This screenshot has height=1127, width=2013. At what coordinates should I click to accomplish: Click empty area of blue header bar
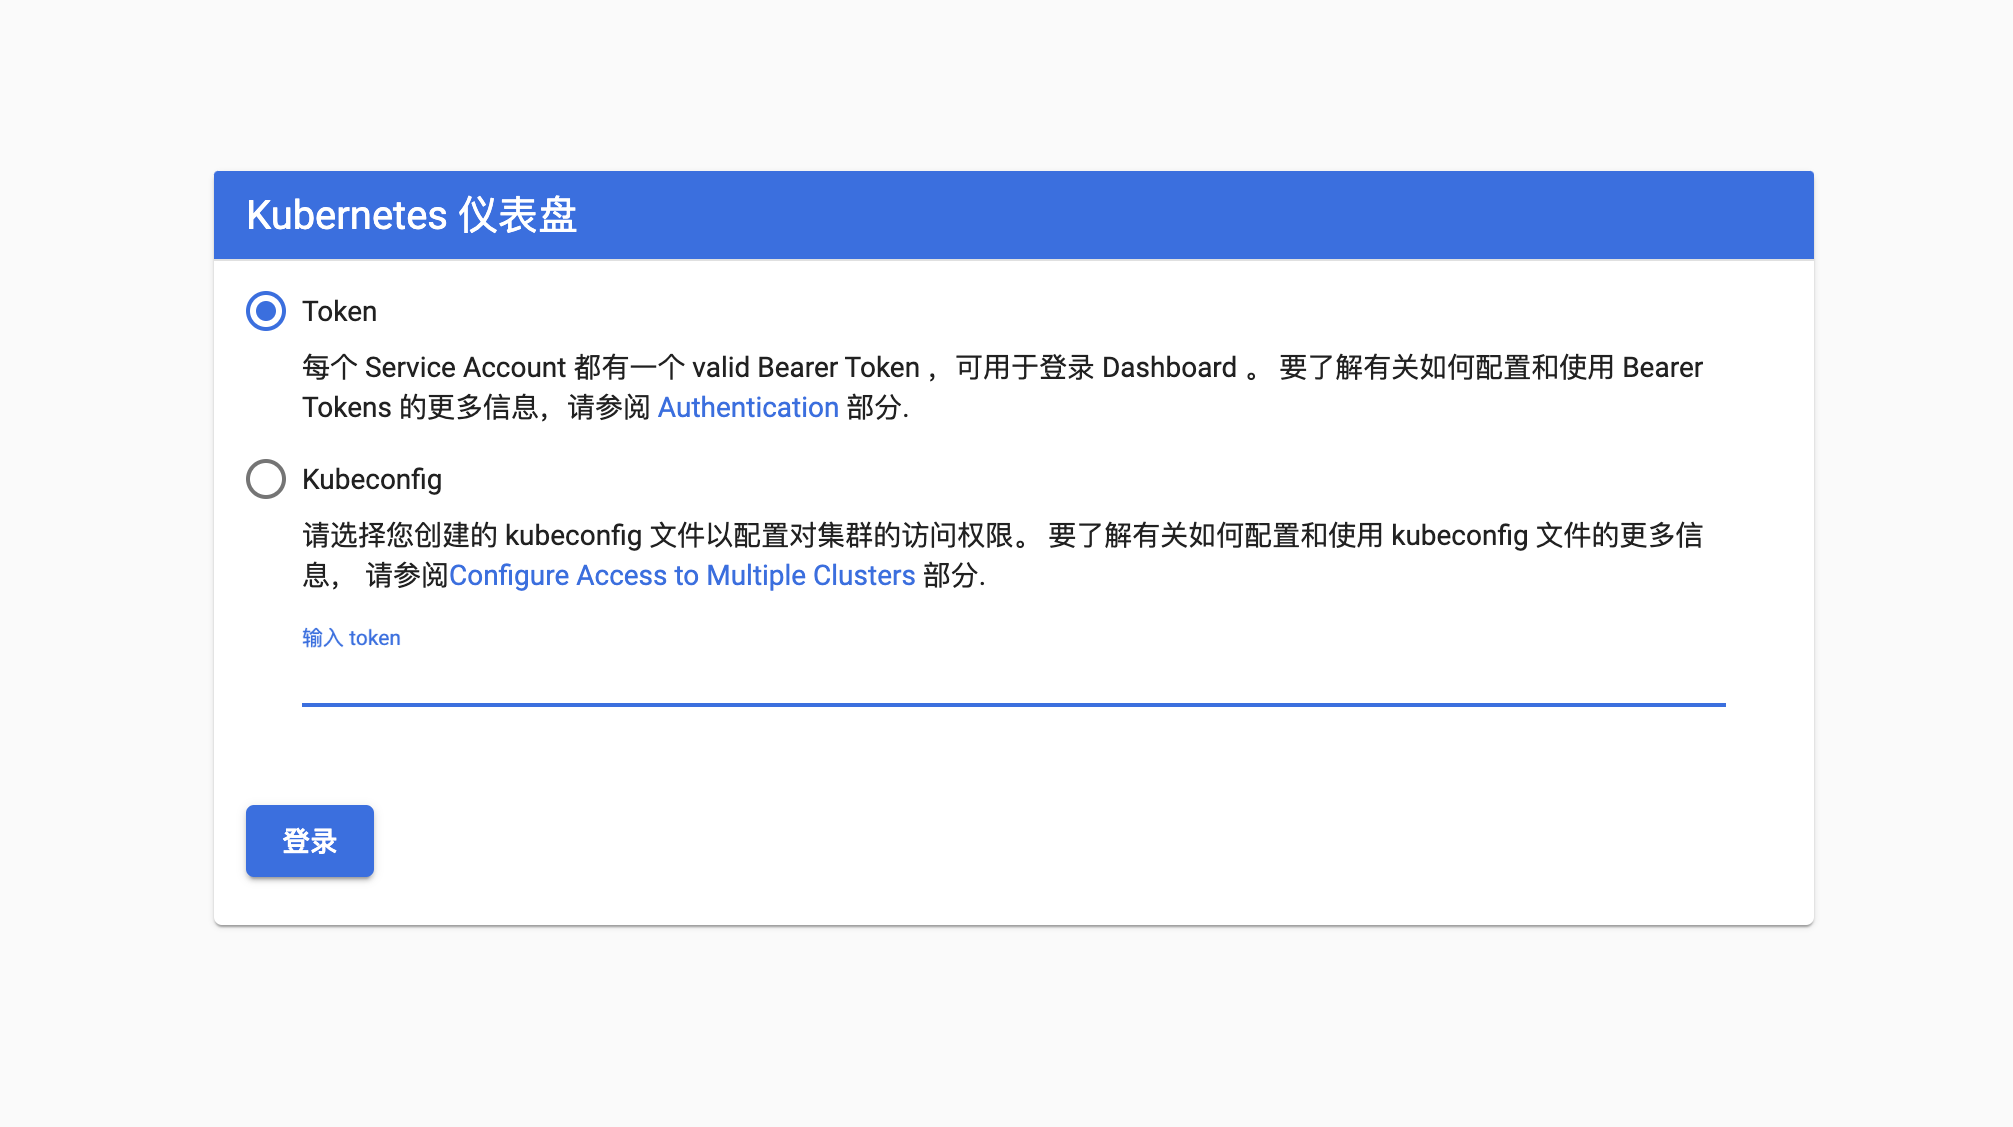click(x=1200, y=215)
